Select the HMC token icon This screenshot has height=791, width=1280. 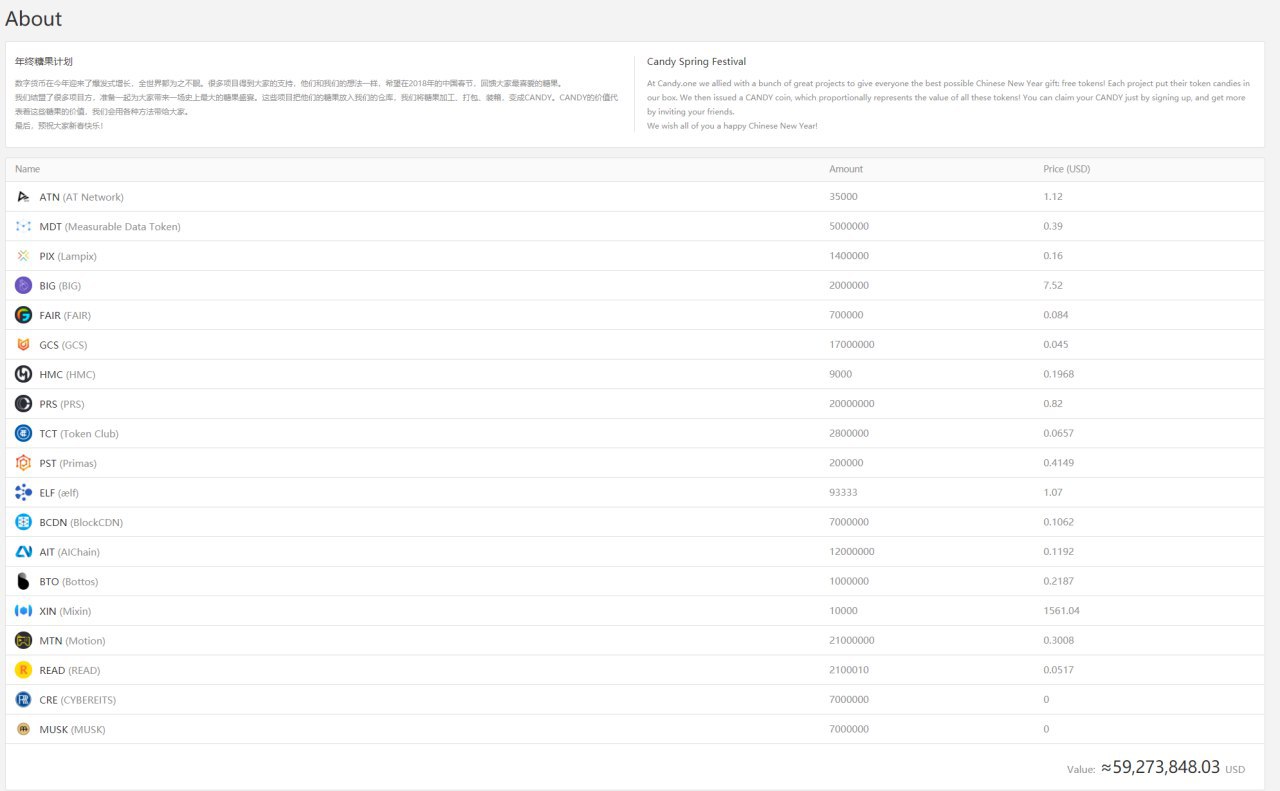tap(23, 374)
